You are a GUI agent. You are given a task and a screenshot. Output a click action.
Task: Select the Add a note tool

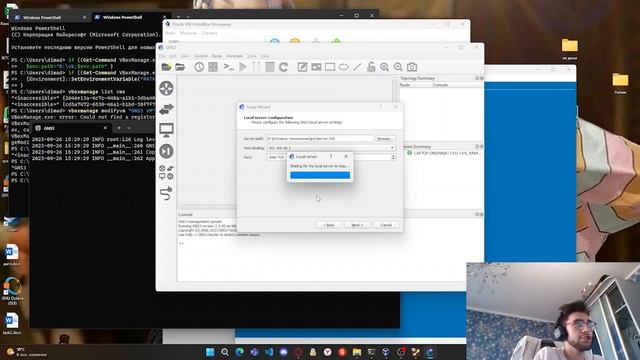(x=302, y=67)
